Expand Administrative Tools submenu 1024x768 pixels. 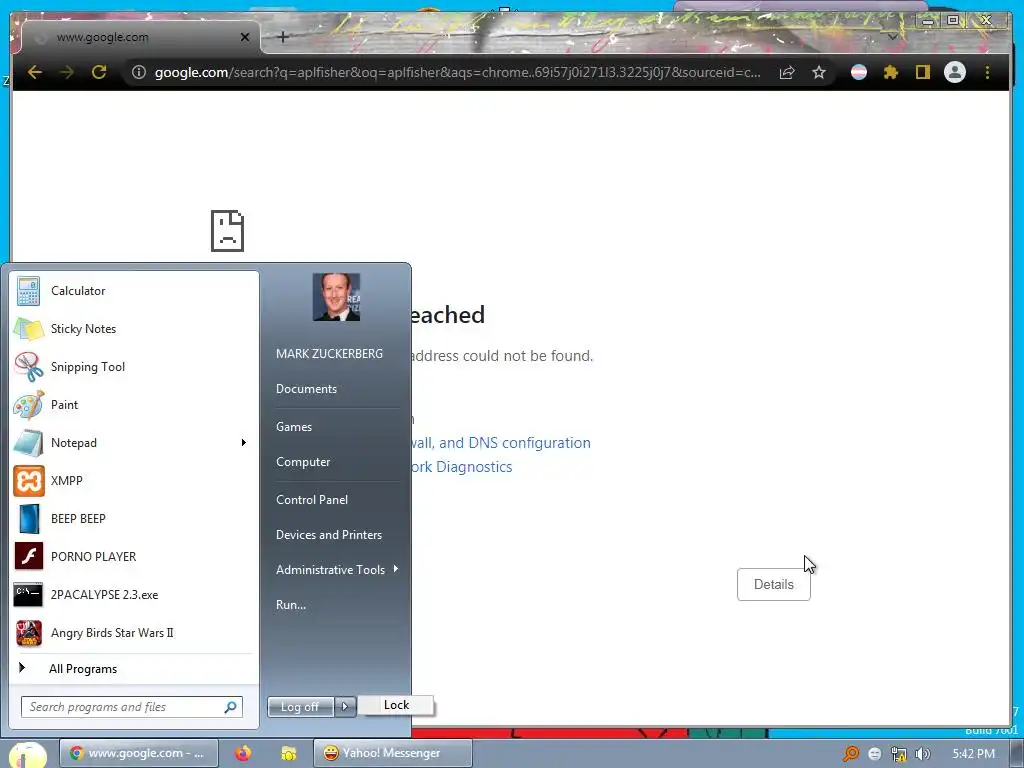[336, 570]
